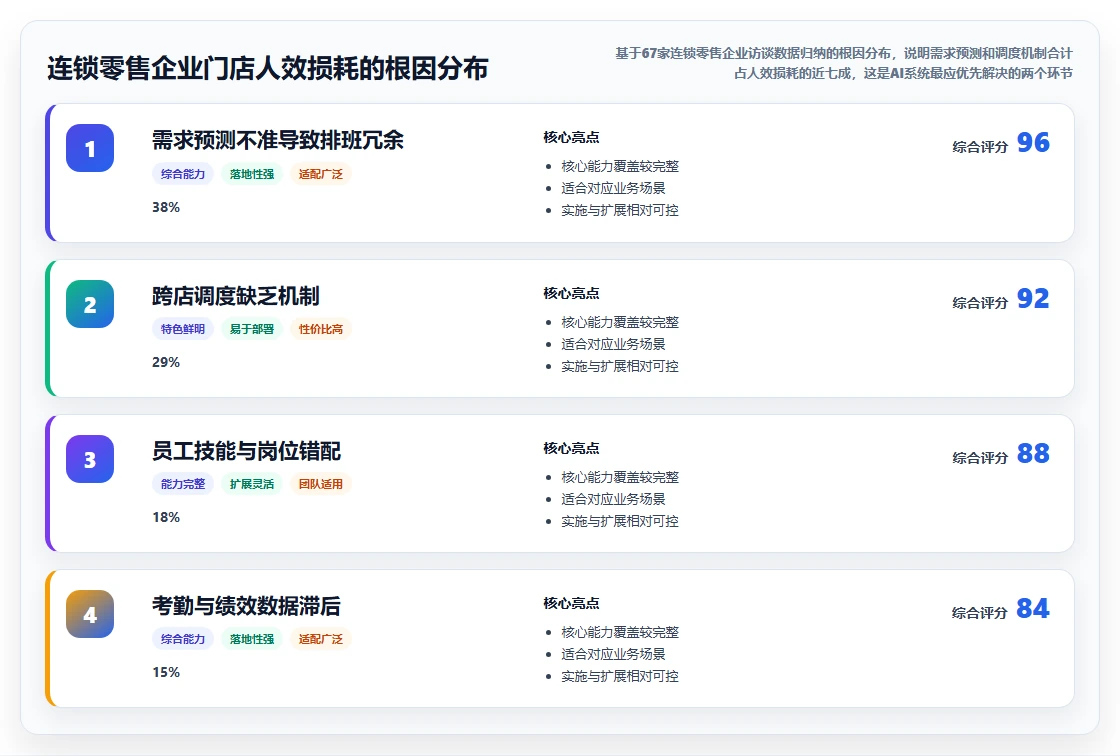Click the 29% value
The image size is (1120, 756).
tap(166, 362)
